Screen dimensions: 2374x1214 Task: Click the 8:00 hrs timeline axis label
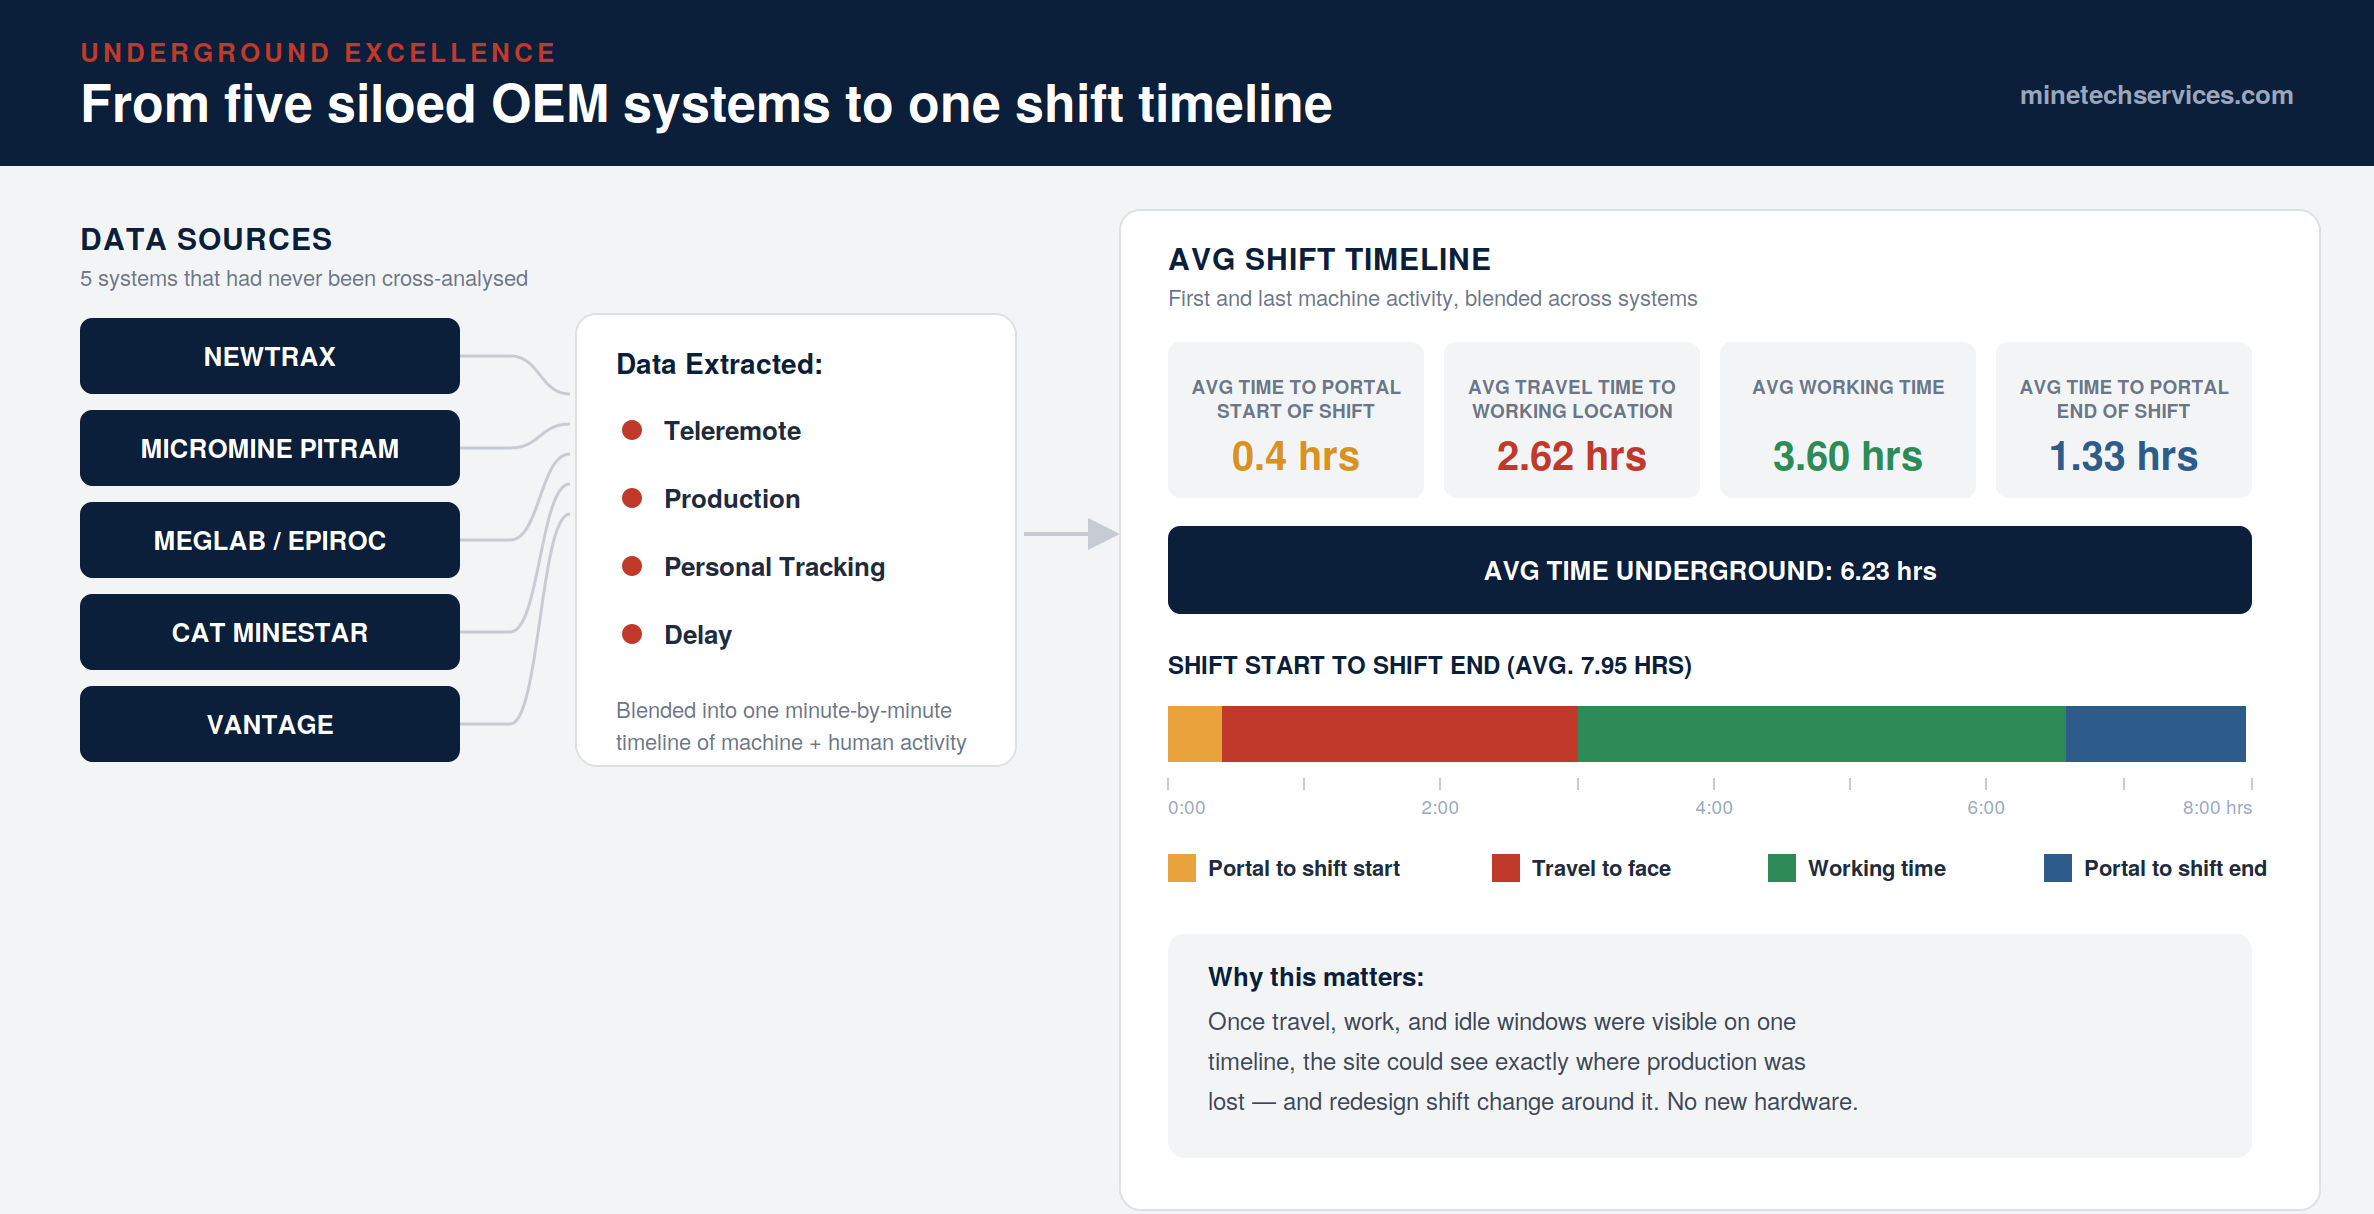click(2217, 807)
